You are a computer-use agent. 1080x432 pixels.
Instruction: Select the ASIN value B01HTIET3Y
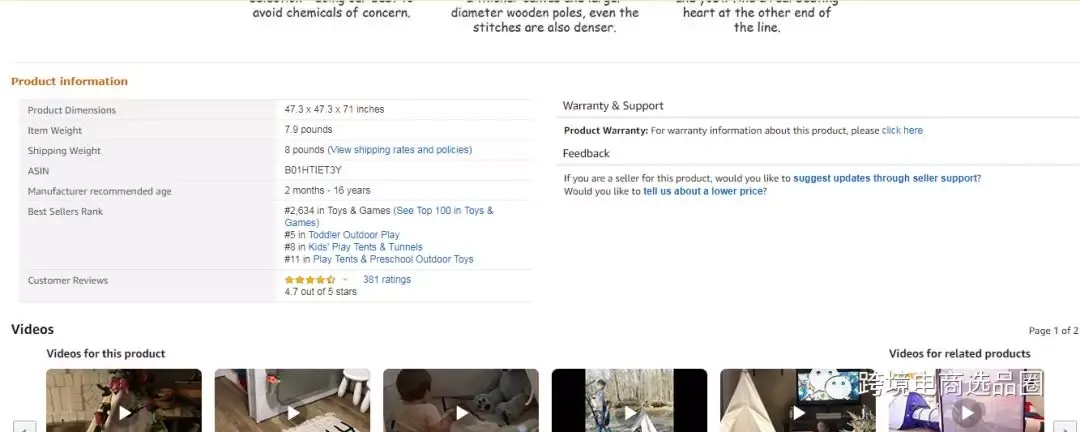[x=313, y=170]
